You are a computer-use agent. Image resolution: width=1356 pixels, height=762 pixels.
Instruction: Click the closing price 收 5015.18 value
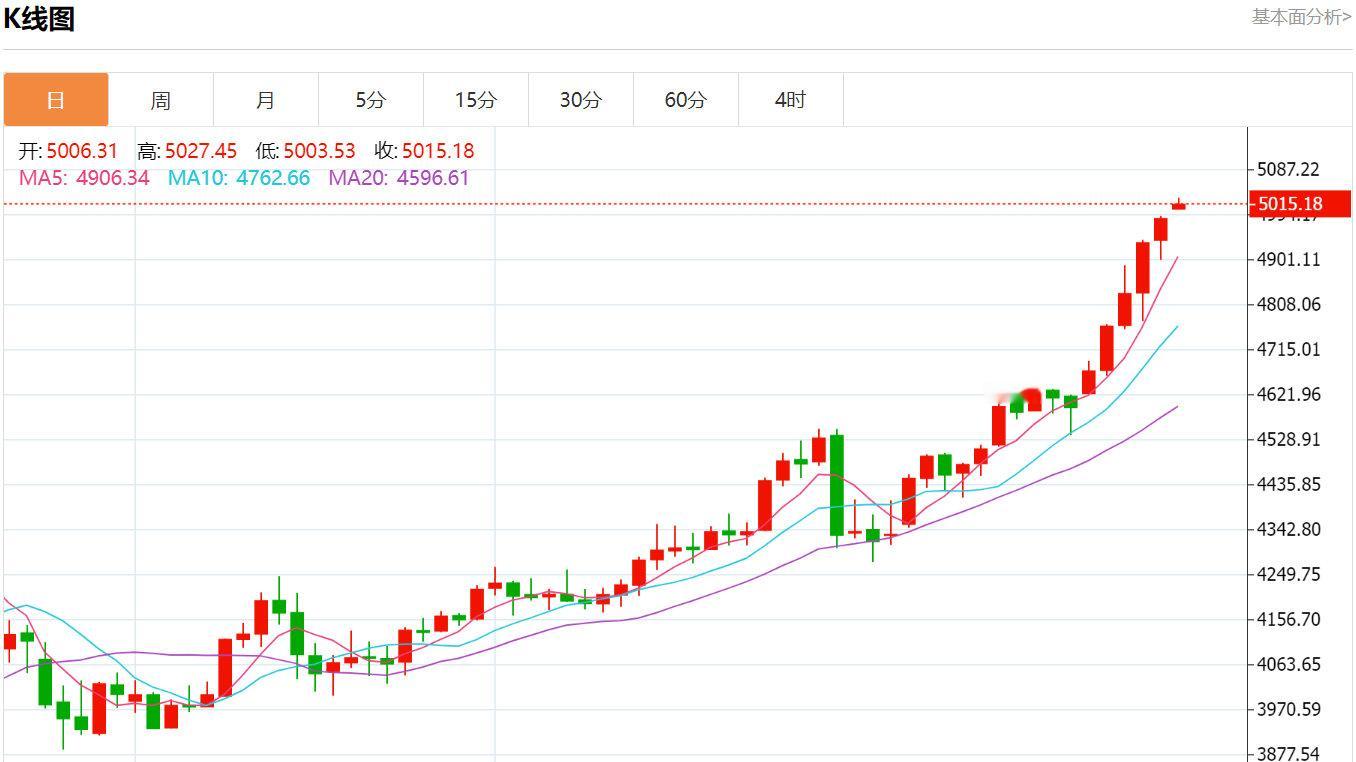[425, 151]
